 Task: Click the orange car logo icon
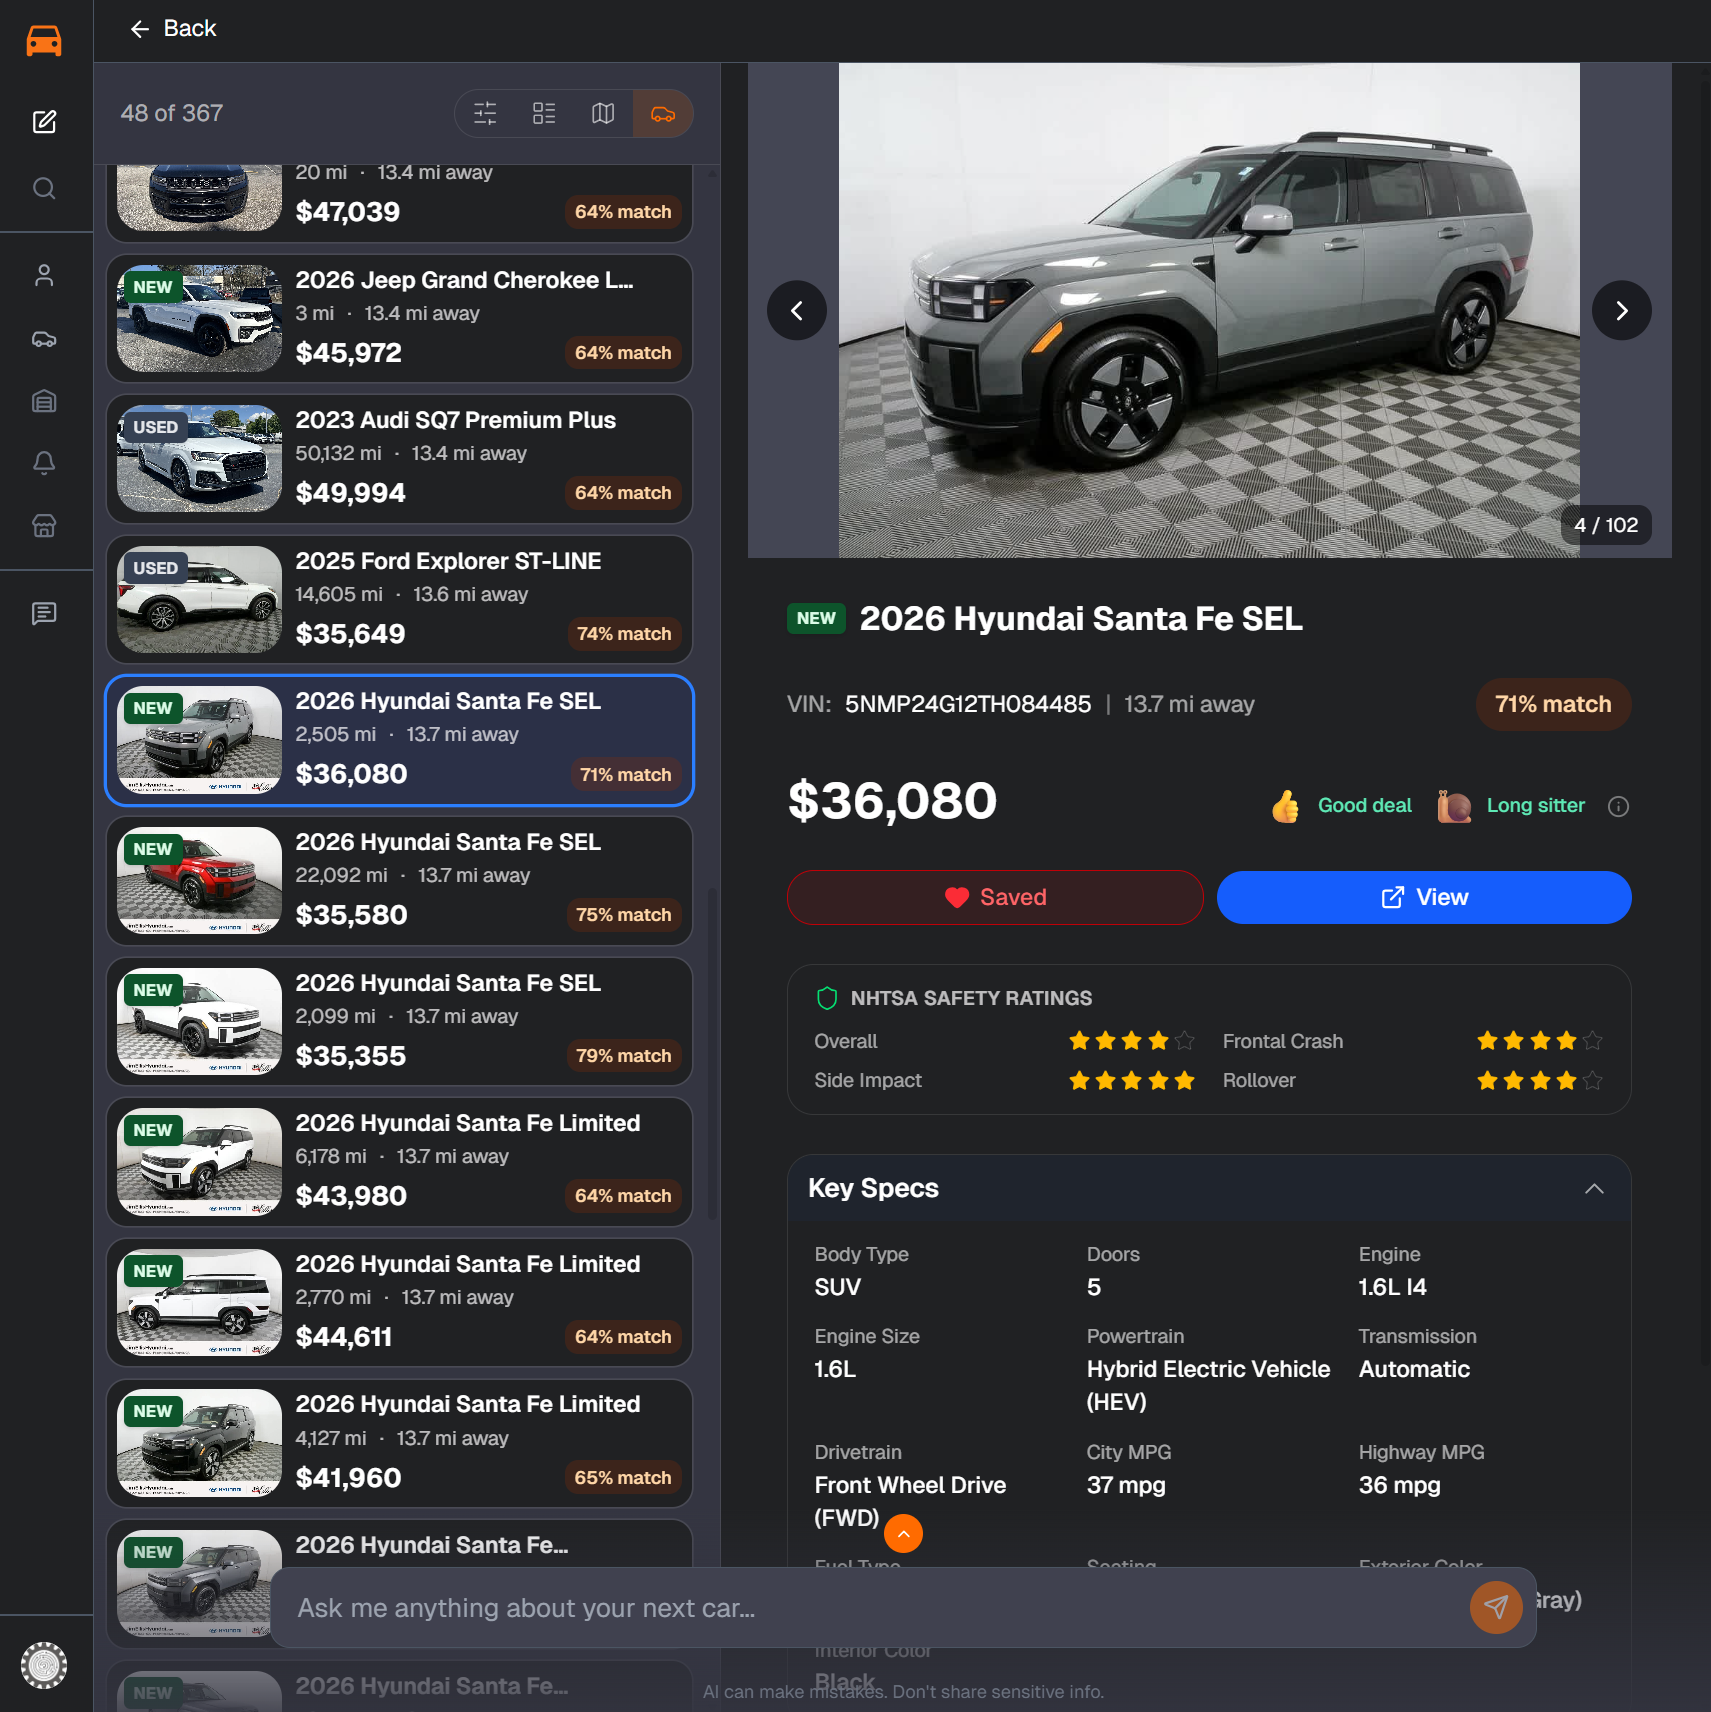tap(44, 41)
